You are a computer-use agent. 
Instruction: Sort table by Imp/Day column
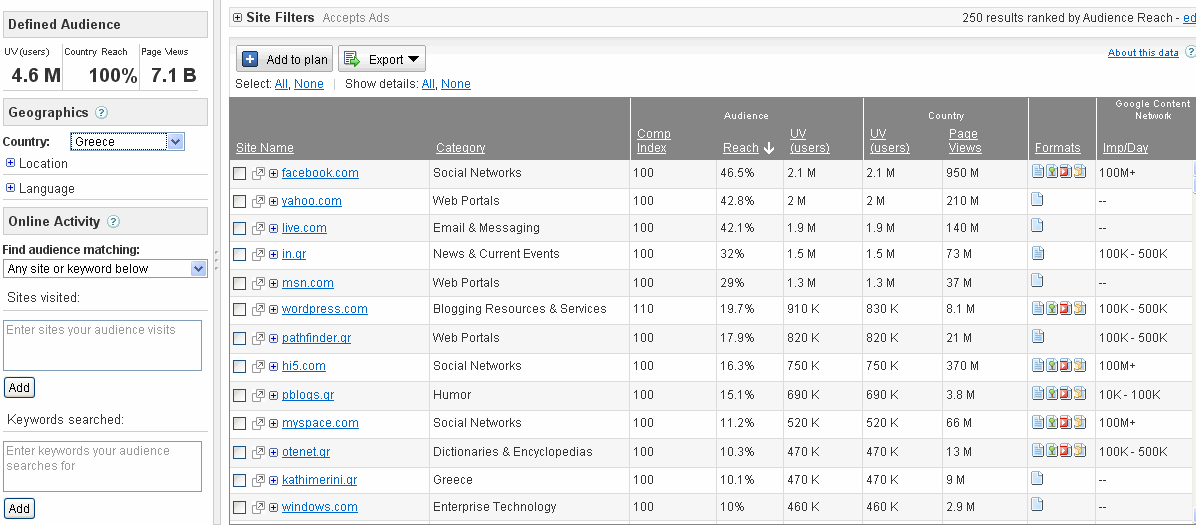coord(1125,148)
